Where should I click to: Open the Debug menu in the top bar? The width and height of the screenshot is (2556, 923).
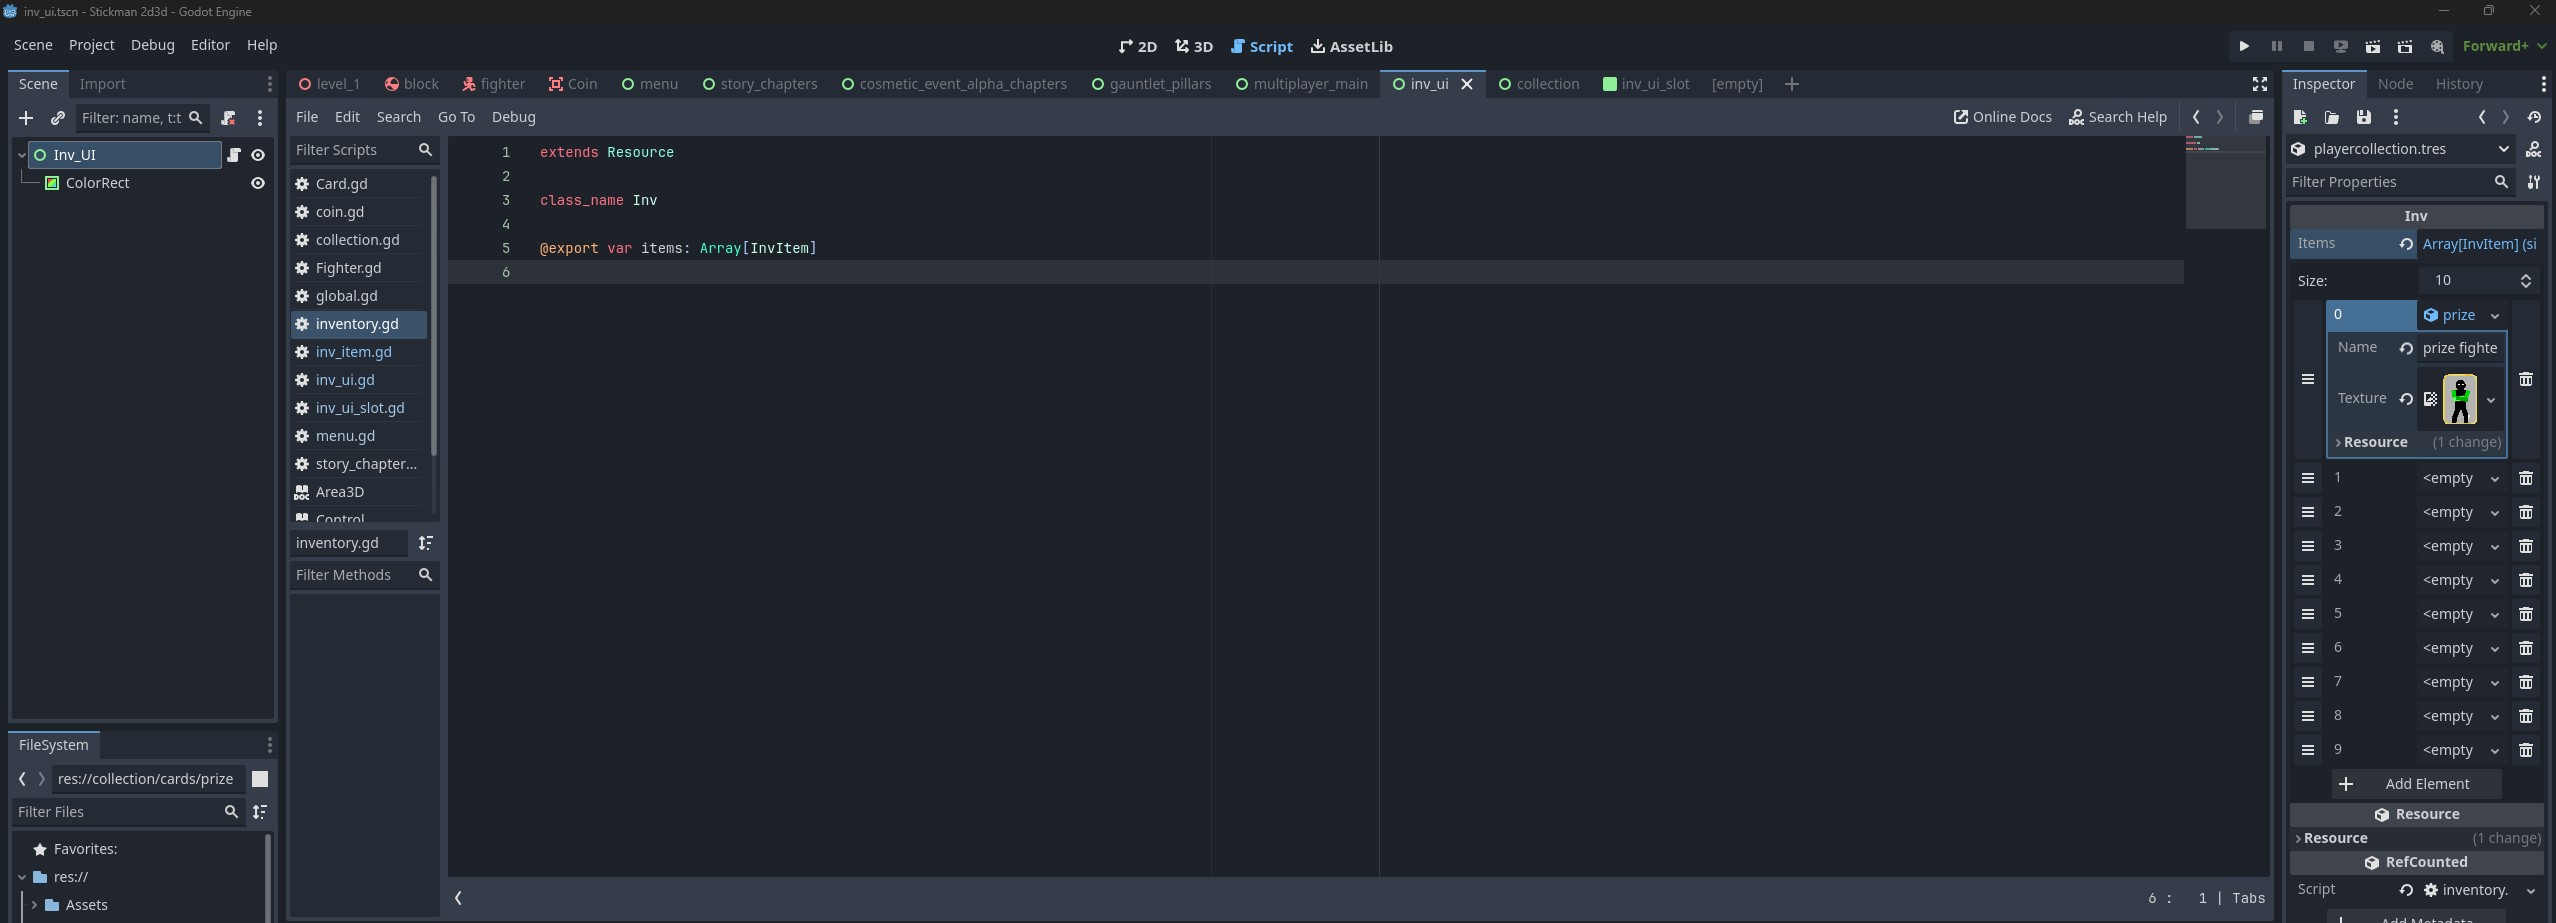tap(152, 45)
